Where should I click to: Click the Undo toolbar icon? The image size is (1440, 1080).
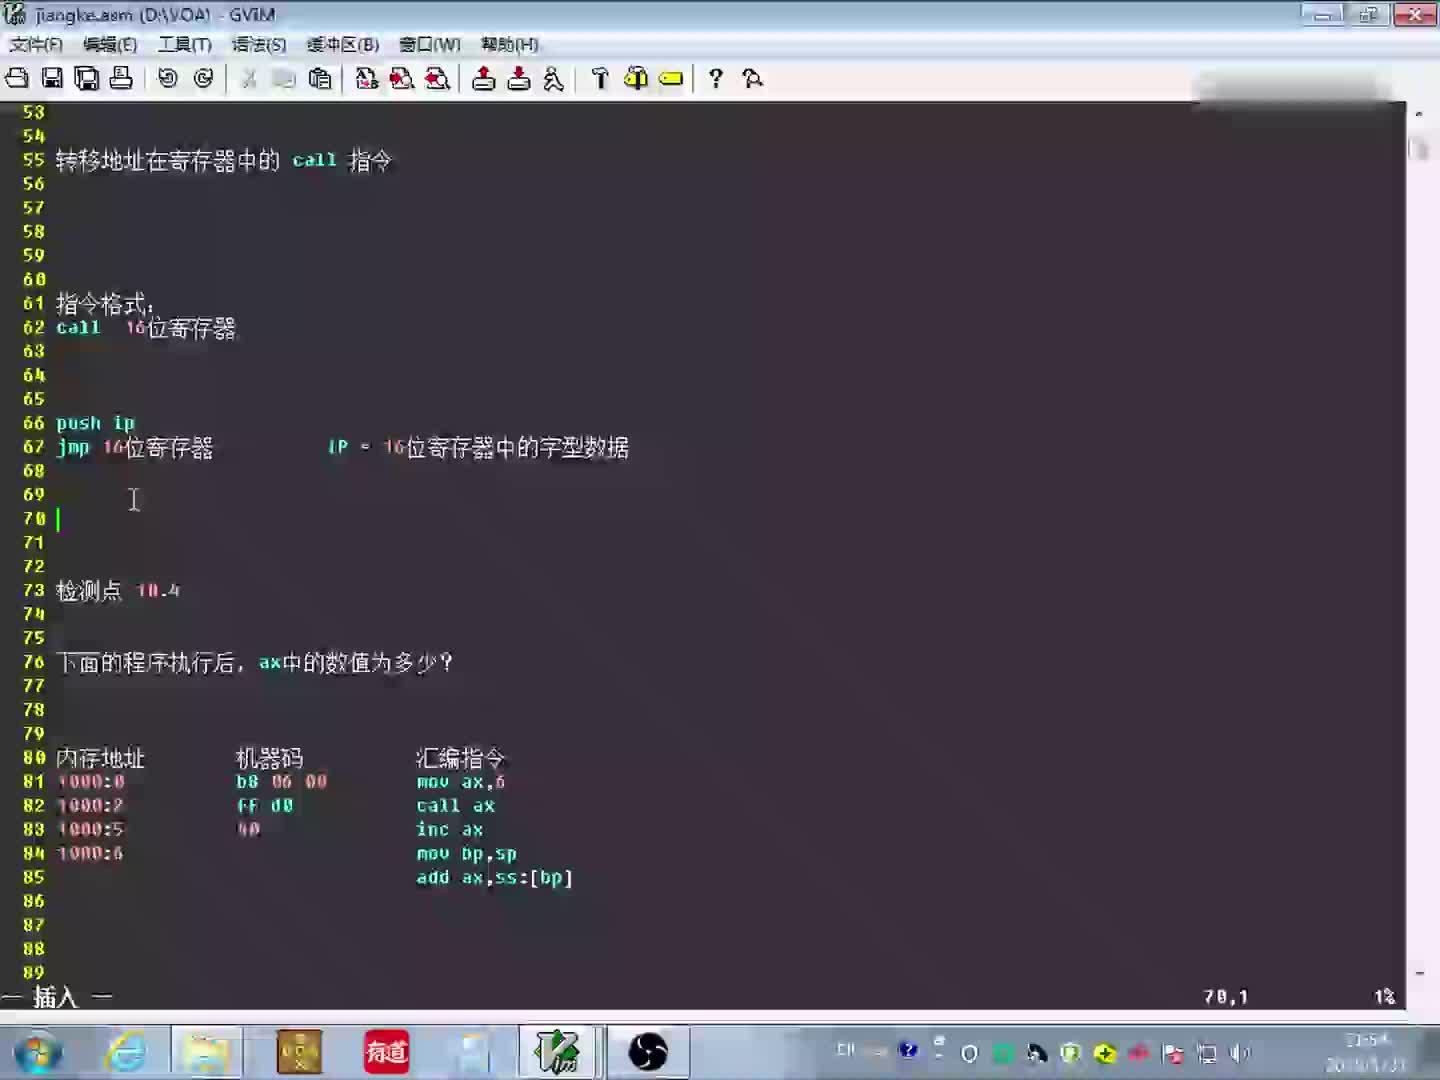coord(168,78)
